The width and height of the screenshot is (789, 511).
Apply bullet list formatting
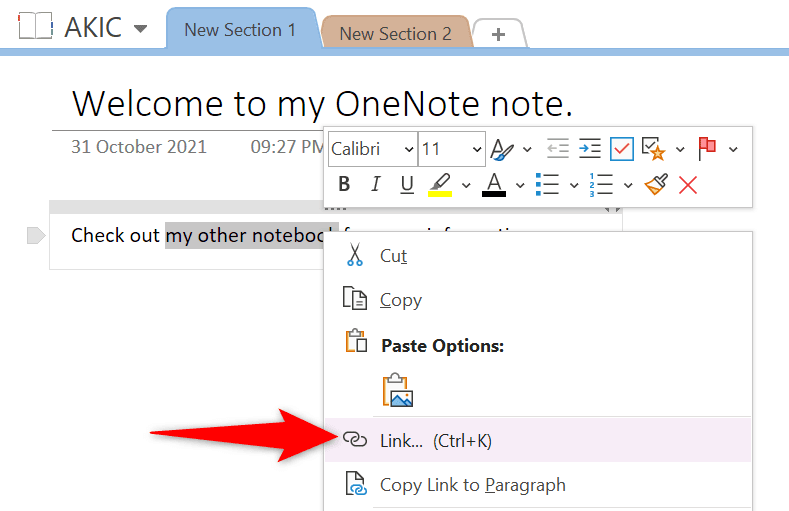(546, 184)
